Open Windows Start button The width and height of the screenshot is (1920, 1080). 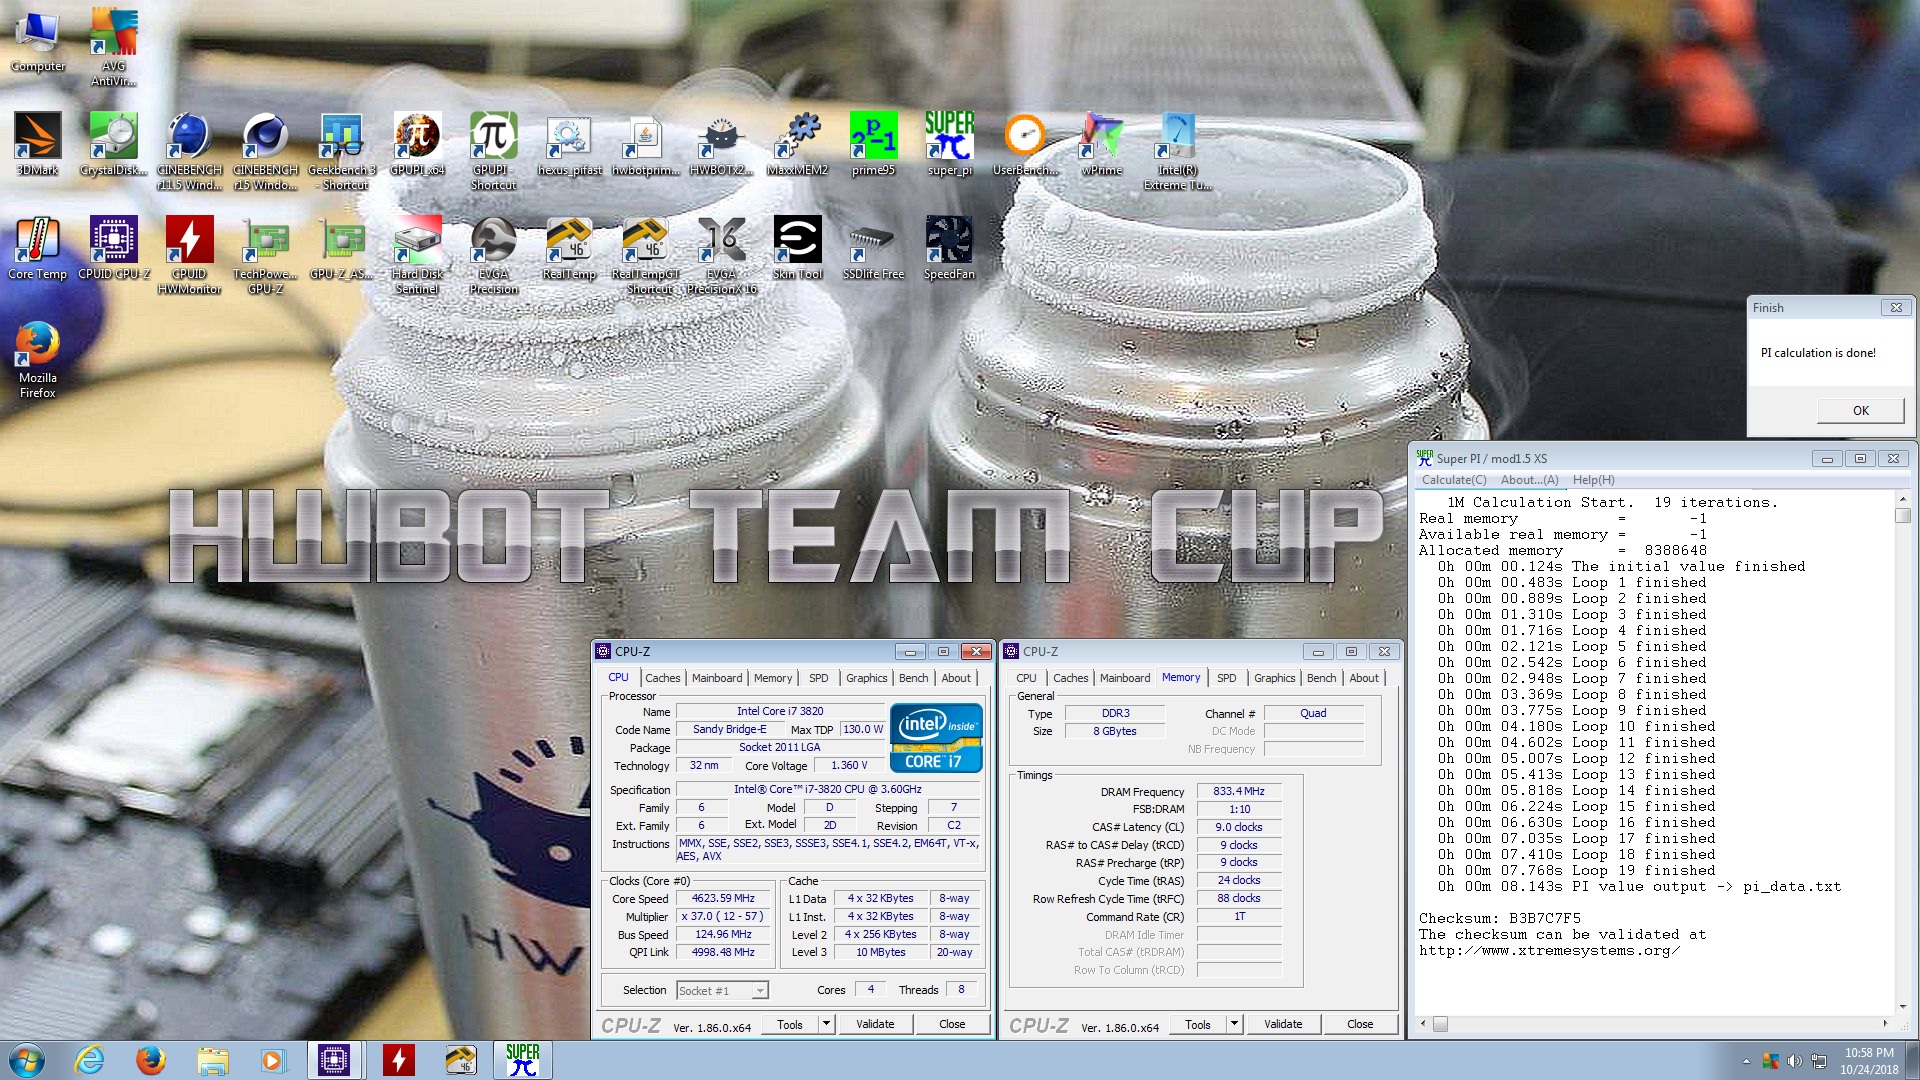[27, 1060]
